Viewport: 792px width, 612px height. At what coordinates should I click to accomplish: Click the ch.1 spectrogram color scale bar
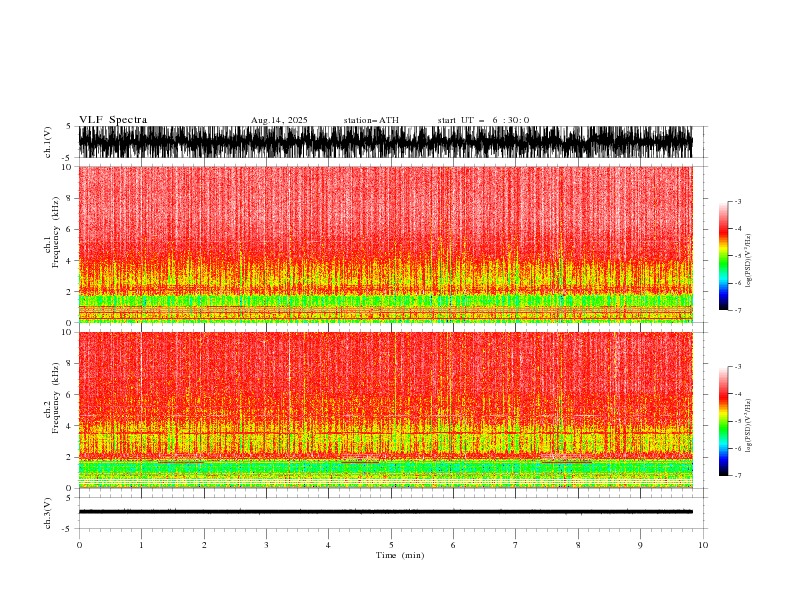tap(723, 256)
